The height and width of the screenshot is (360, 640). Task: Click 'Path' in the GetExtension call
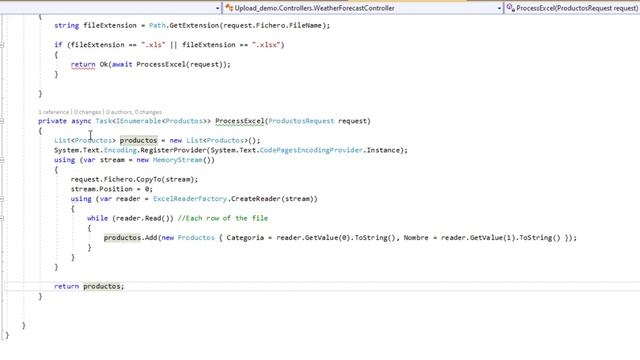[157, 25]
